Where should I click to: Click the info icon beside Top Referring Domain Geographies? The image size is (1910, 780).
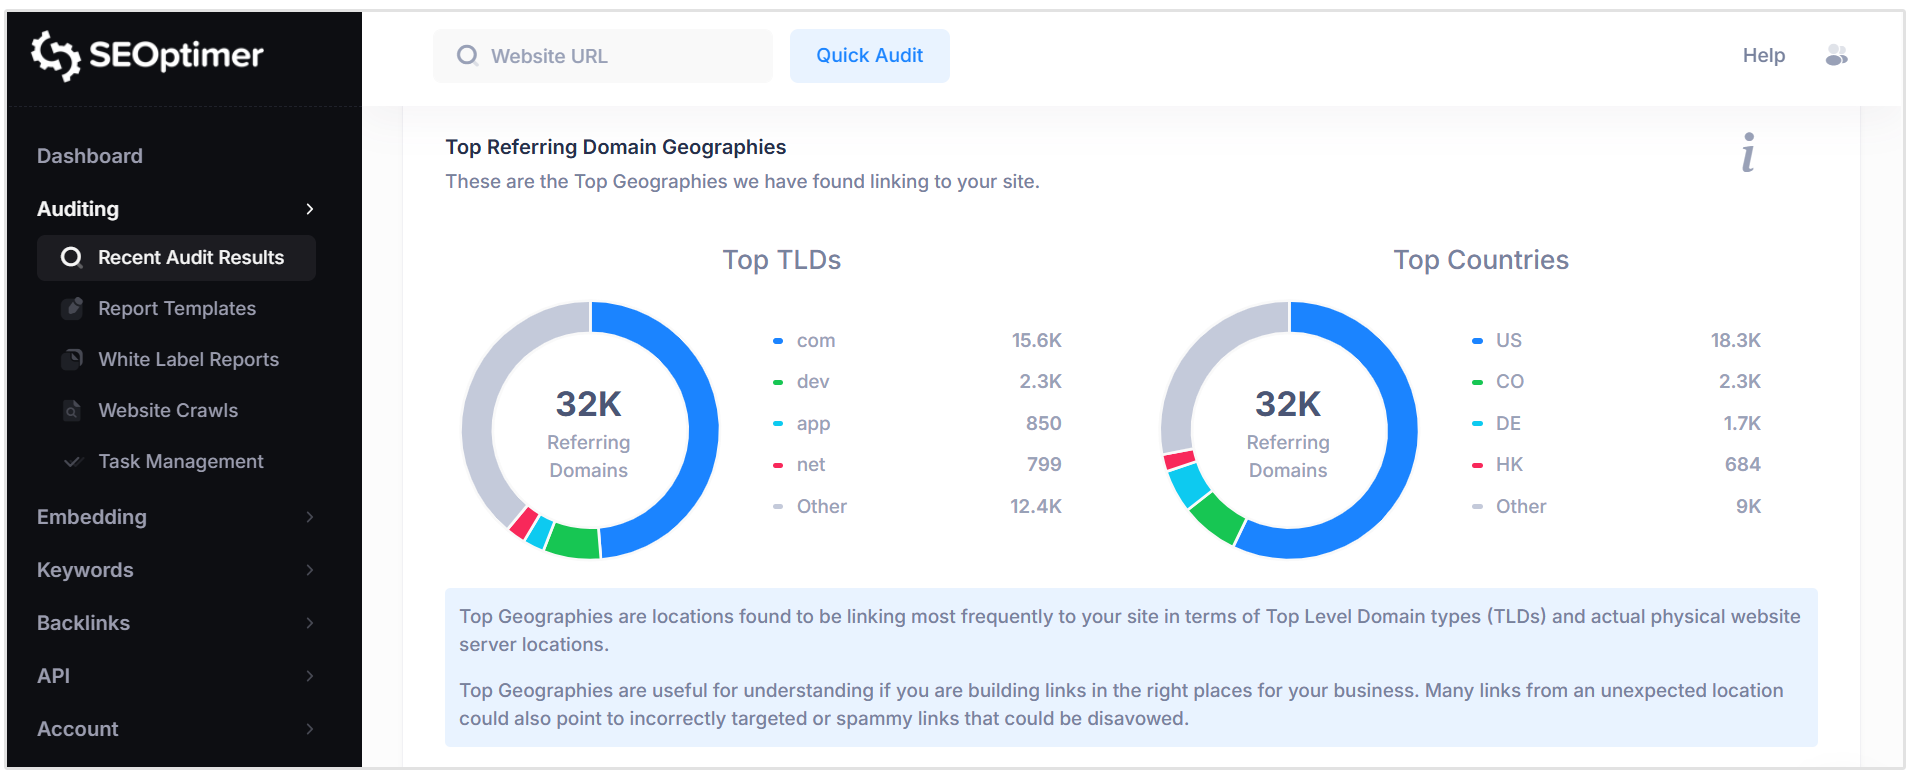tap(1747, 153)
